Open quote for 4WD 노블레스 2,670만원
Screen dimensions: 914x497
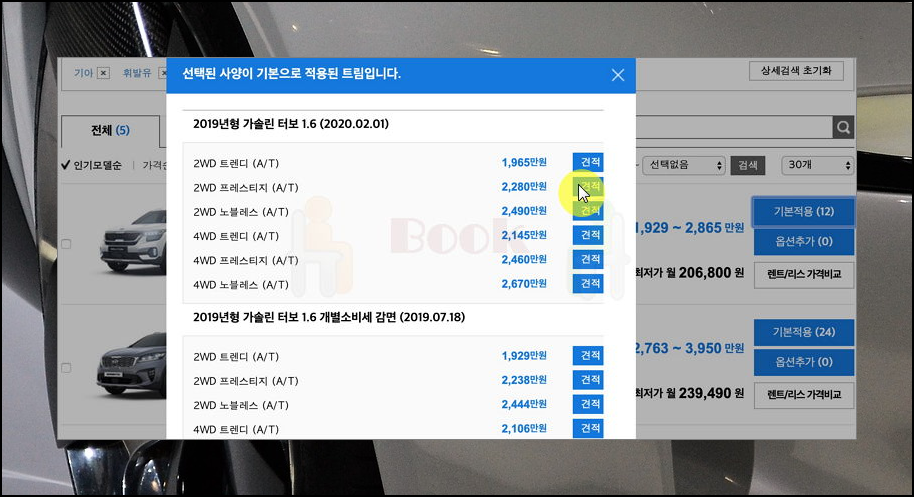pyautogui.click(x=588, y=284)
